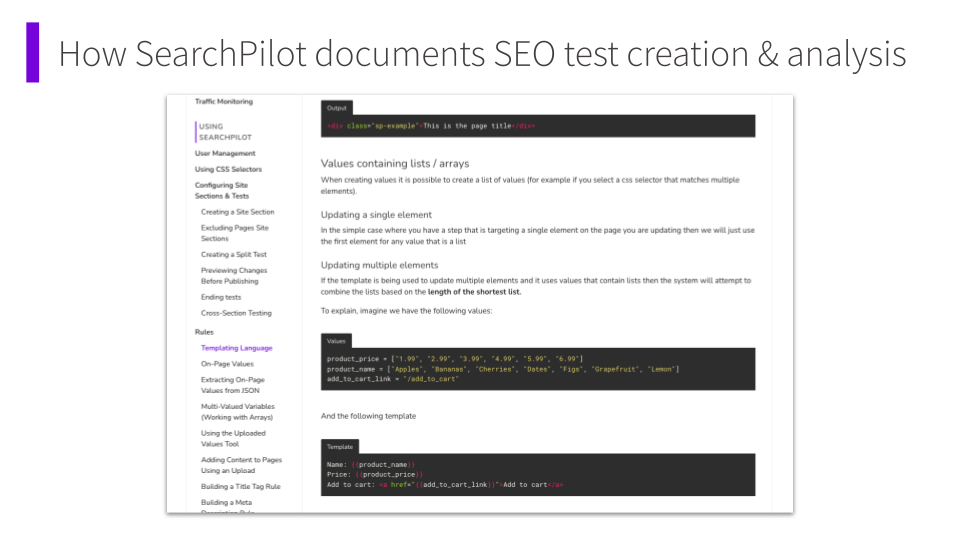Click the bold 'length of the shortest list' text
The width and height of the screenshot is (960, 540).
(x=474, y=292)
